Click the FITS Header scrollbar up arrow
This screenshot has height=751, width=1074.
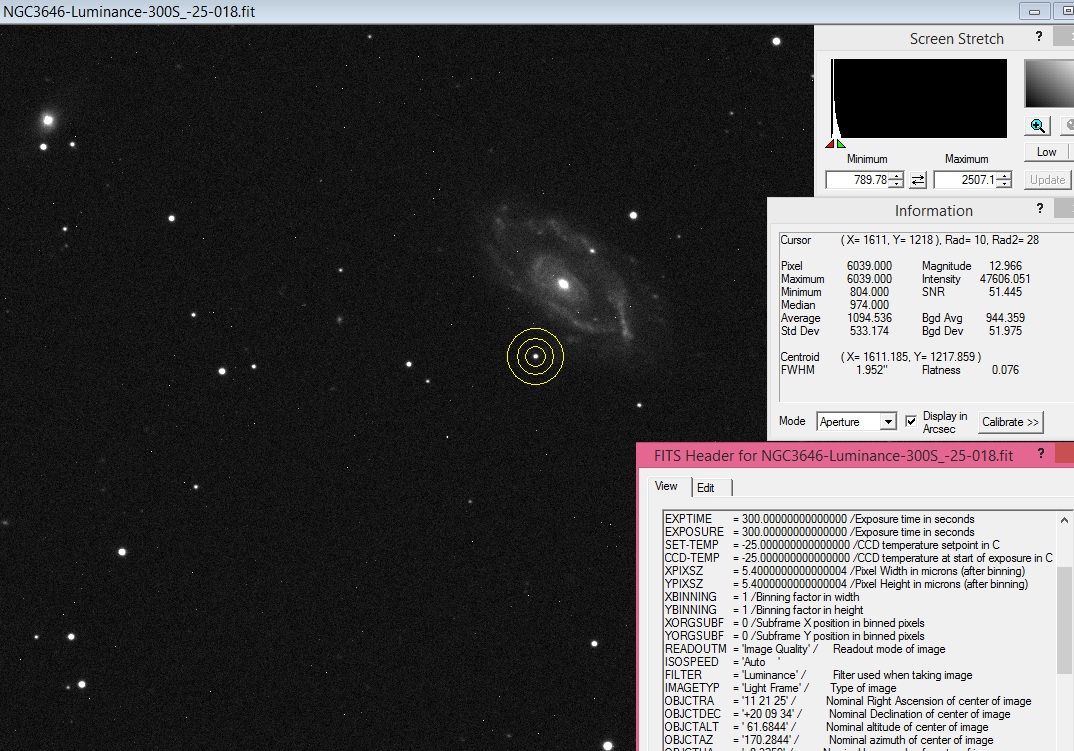(x=1064, y=518)
